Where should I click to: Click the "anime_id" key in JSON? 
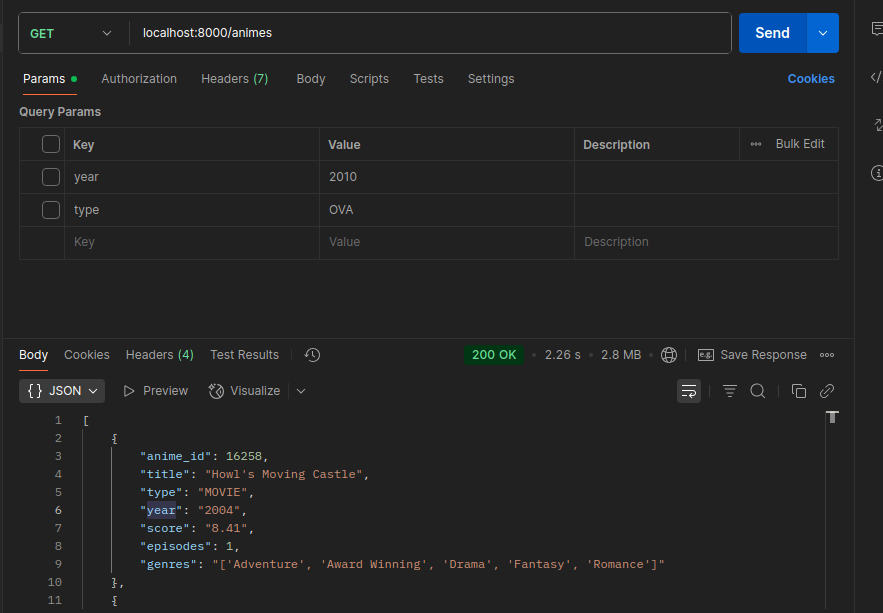[176, 456]
